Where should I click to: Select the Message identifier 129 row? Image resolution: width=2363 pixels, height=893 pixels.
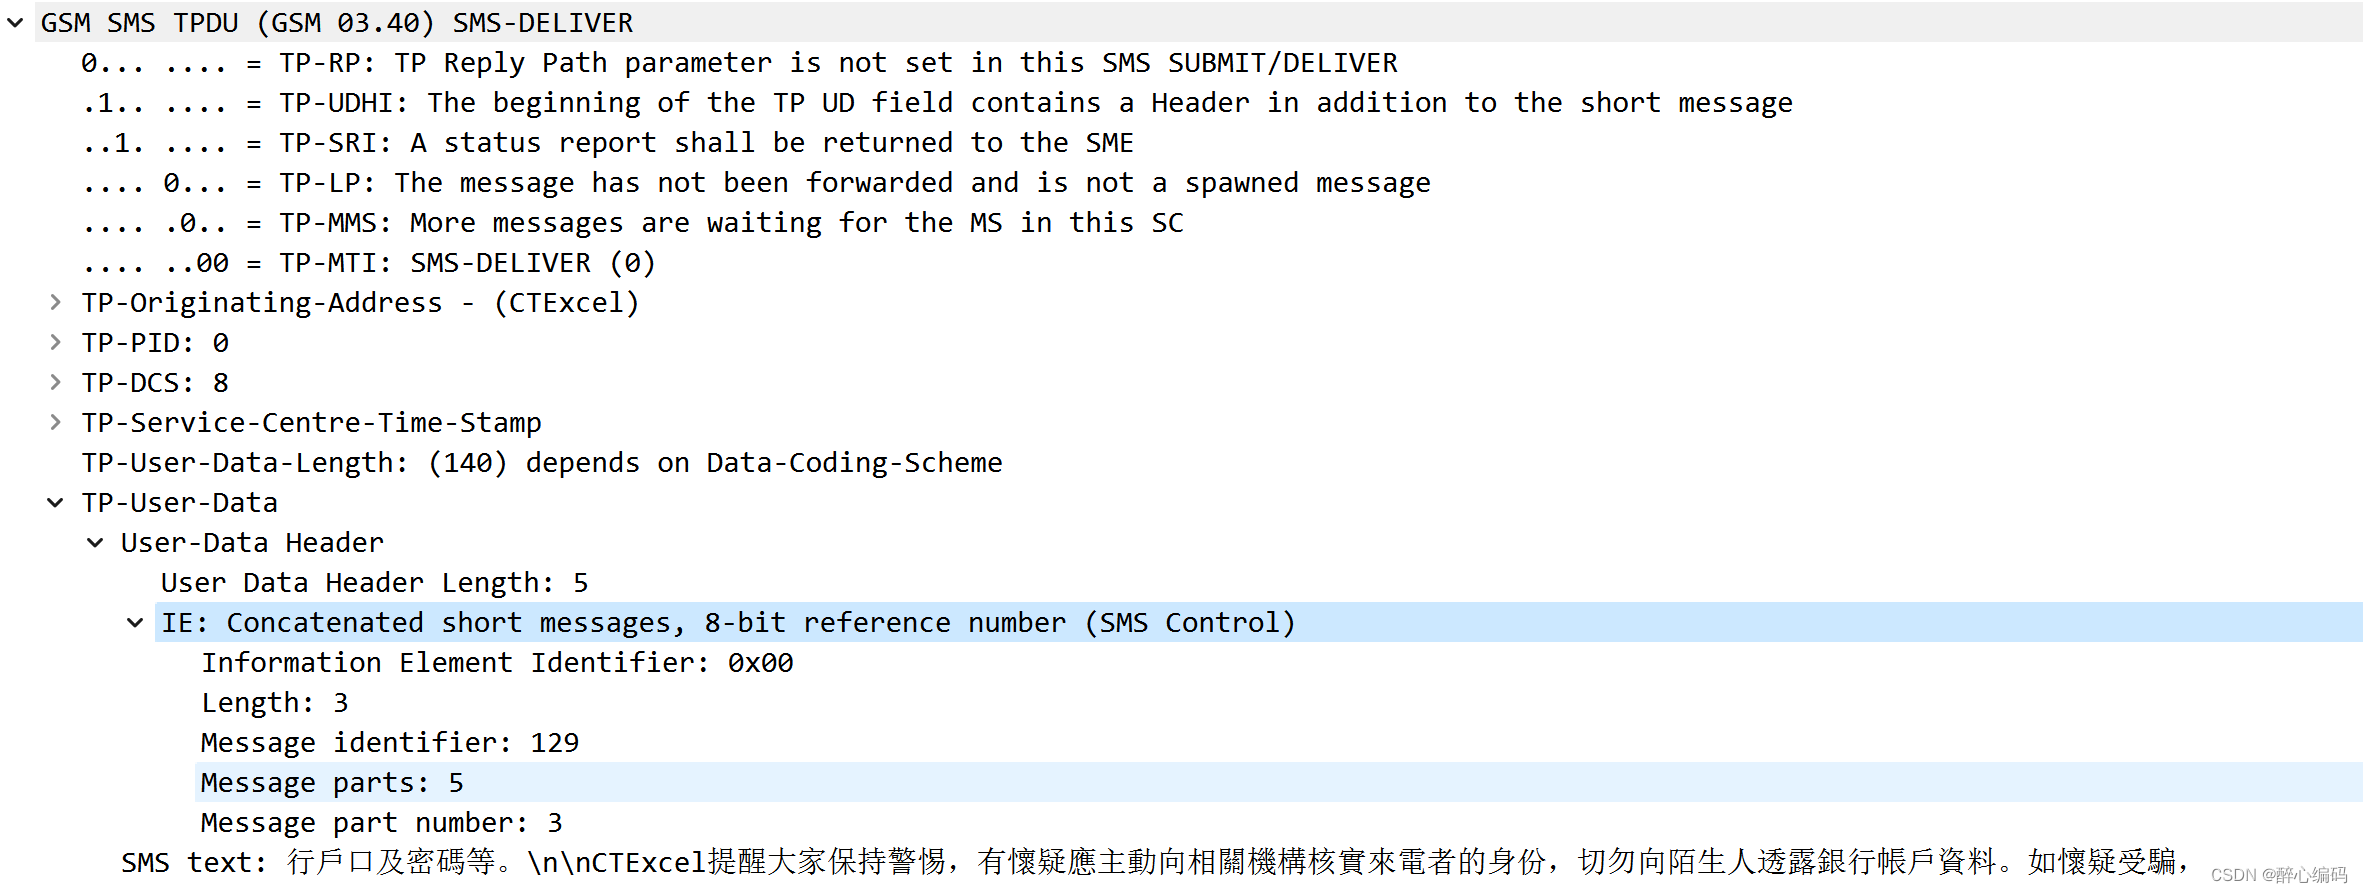(x=390, y=742)
